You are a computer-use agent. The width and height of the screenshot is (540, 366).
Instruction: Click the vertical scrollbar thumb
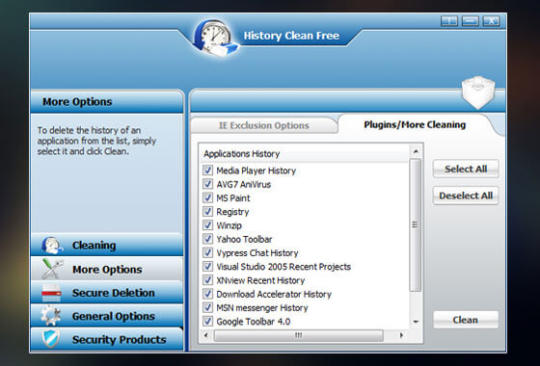click(415, 225)
